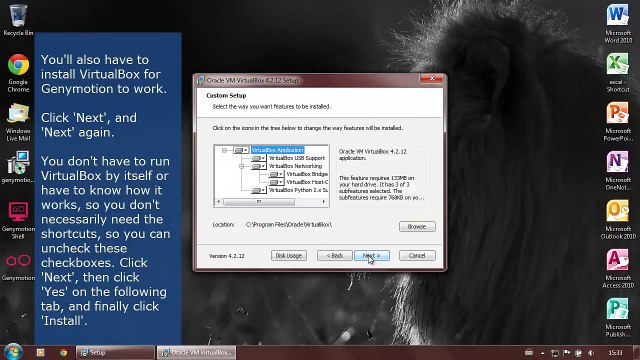Switch to the Setup taskbar button

click(x=115, y=353)
